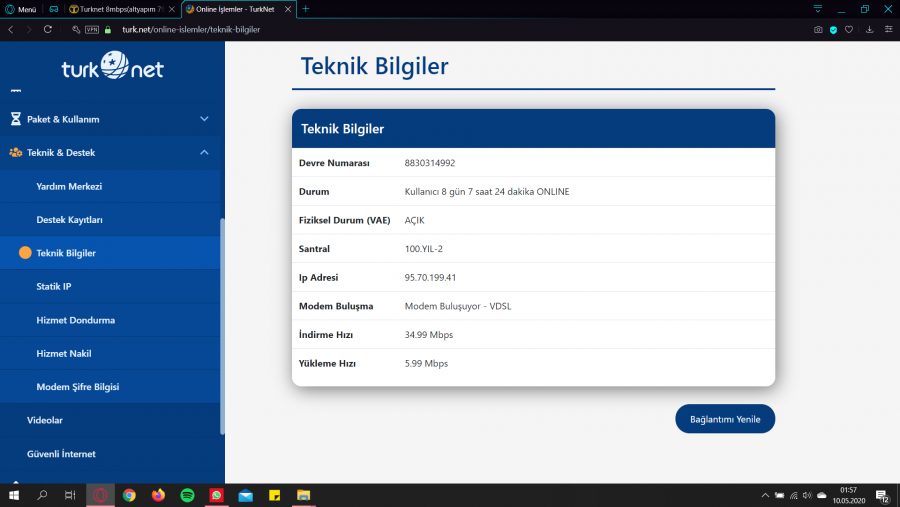900x507 pixels.
Task: Open the Hizmet Dondurma page
Action: (76, 320)
